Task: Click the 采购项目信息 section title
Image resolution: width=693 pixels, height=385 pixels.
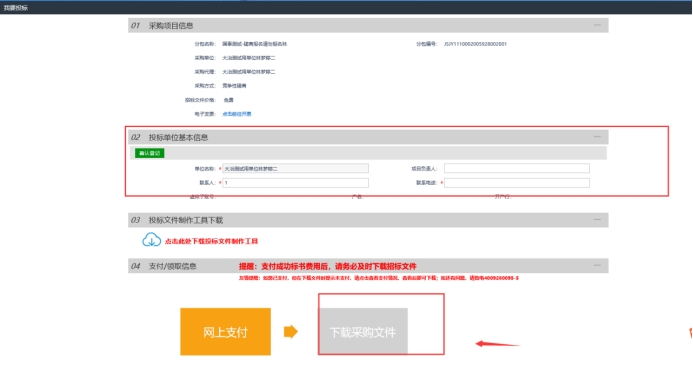Action: pos(171,26)
